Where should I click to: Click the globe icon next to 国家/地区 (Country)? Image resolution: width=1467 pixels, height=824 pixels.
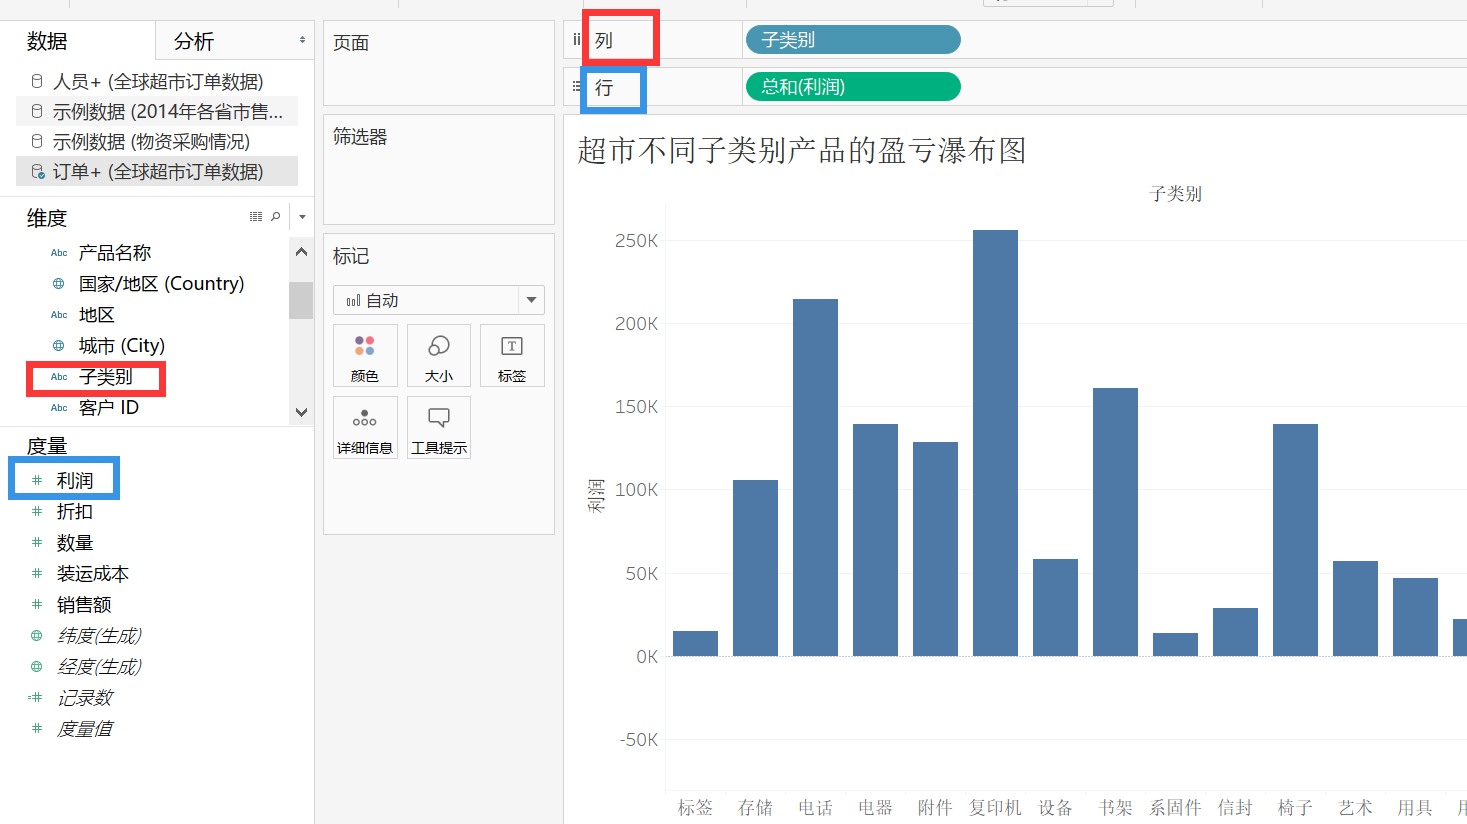pyautogui.click(x=59, y=284)
